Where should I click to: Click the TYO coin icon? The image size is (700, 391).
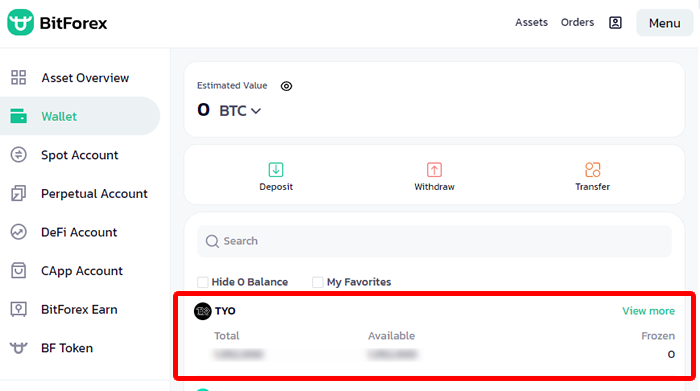tap(202, 311)
